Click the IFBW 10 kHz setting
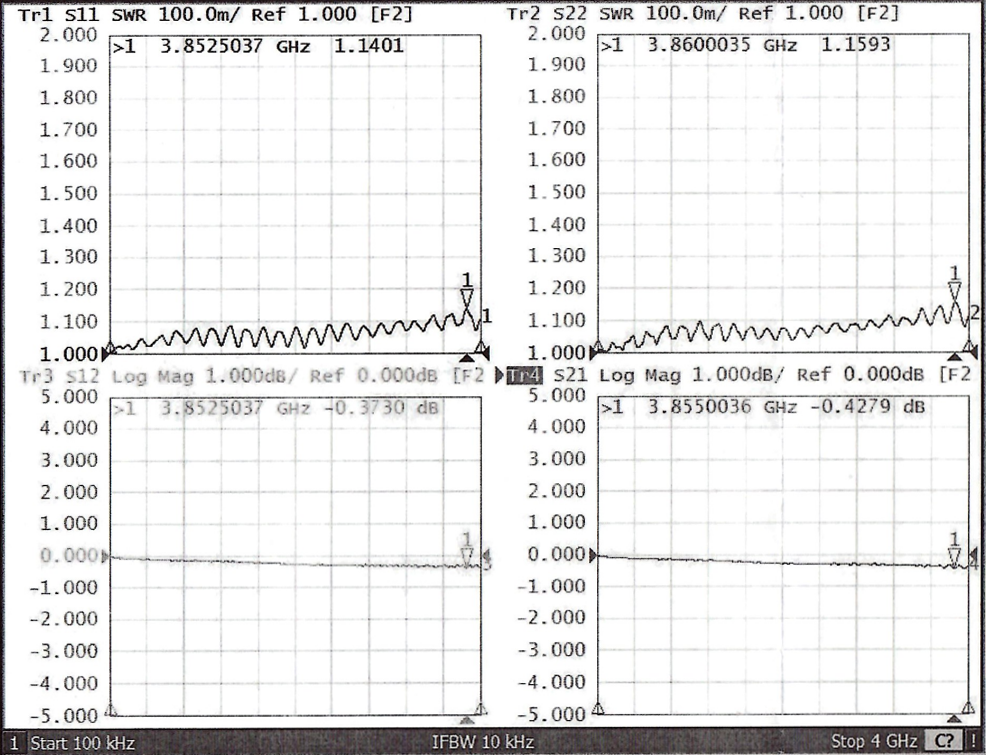 point(482,742)
